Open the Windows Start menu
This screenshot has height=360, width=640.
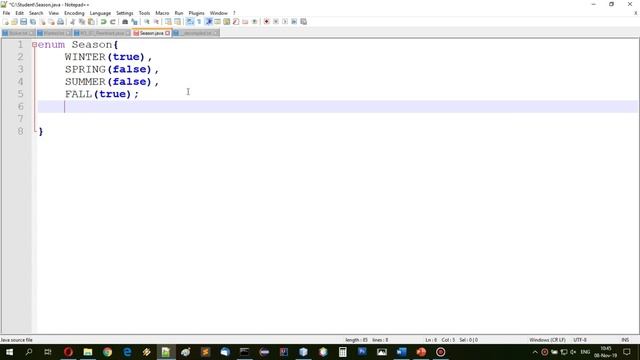pyautogui.click(x=9, y=352)
